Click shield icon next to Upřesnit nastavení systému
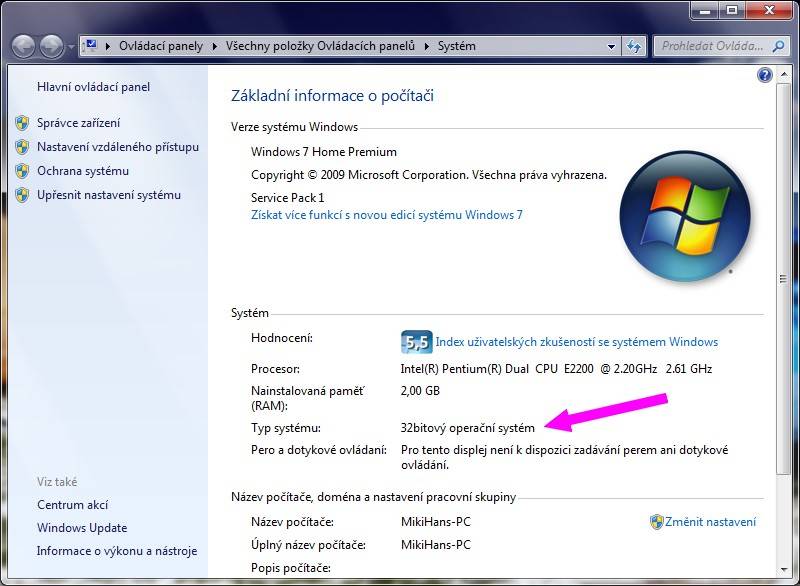Screen dimensions: 800x586 click(22, 195)
